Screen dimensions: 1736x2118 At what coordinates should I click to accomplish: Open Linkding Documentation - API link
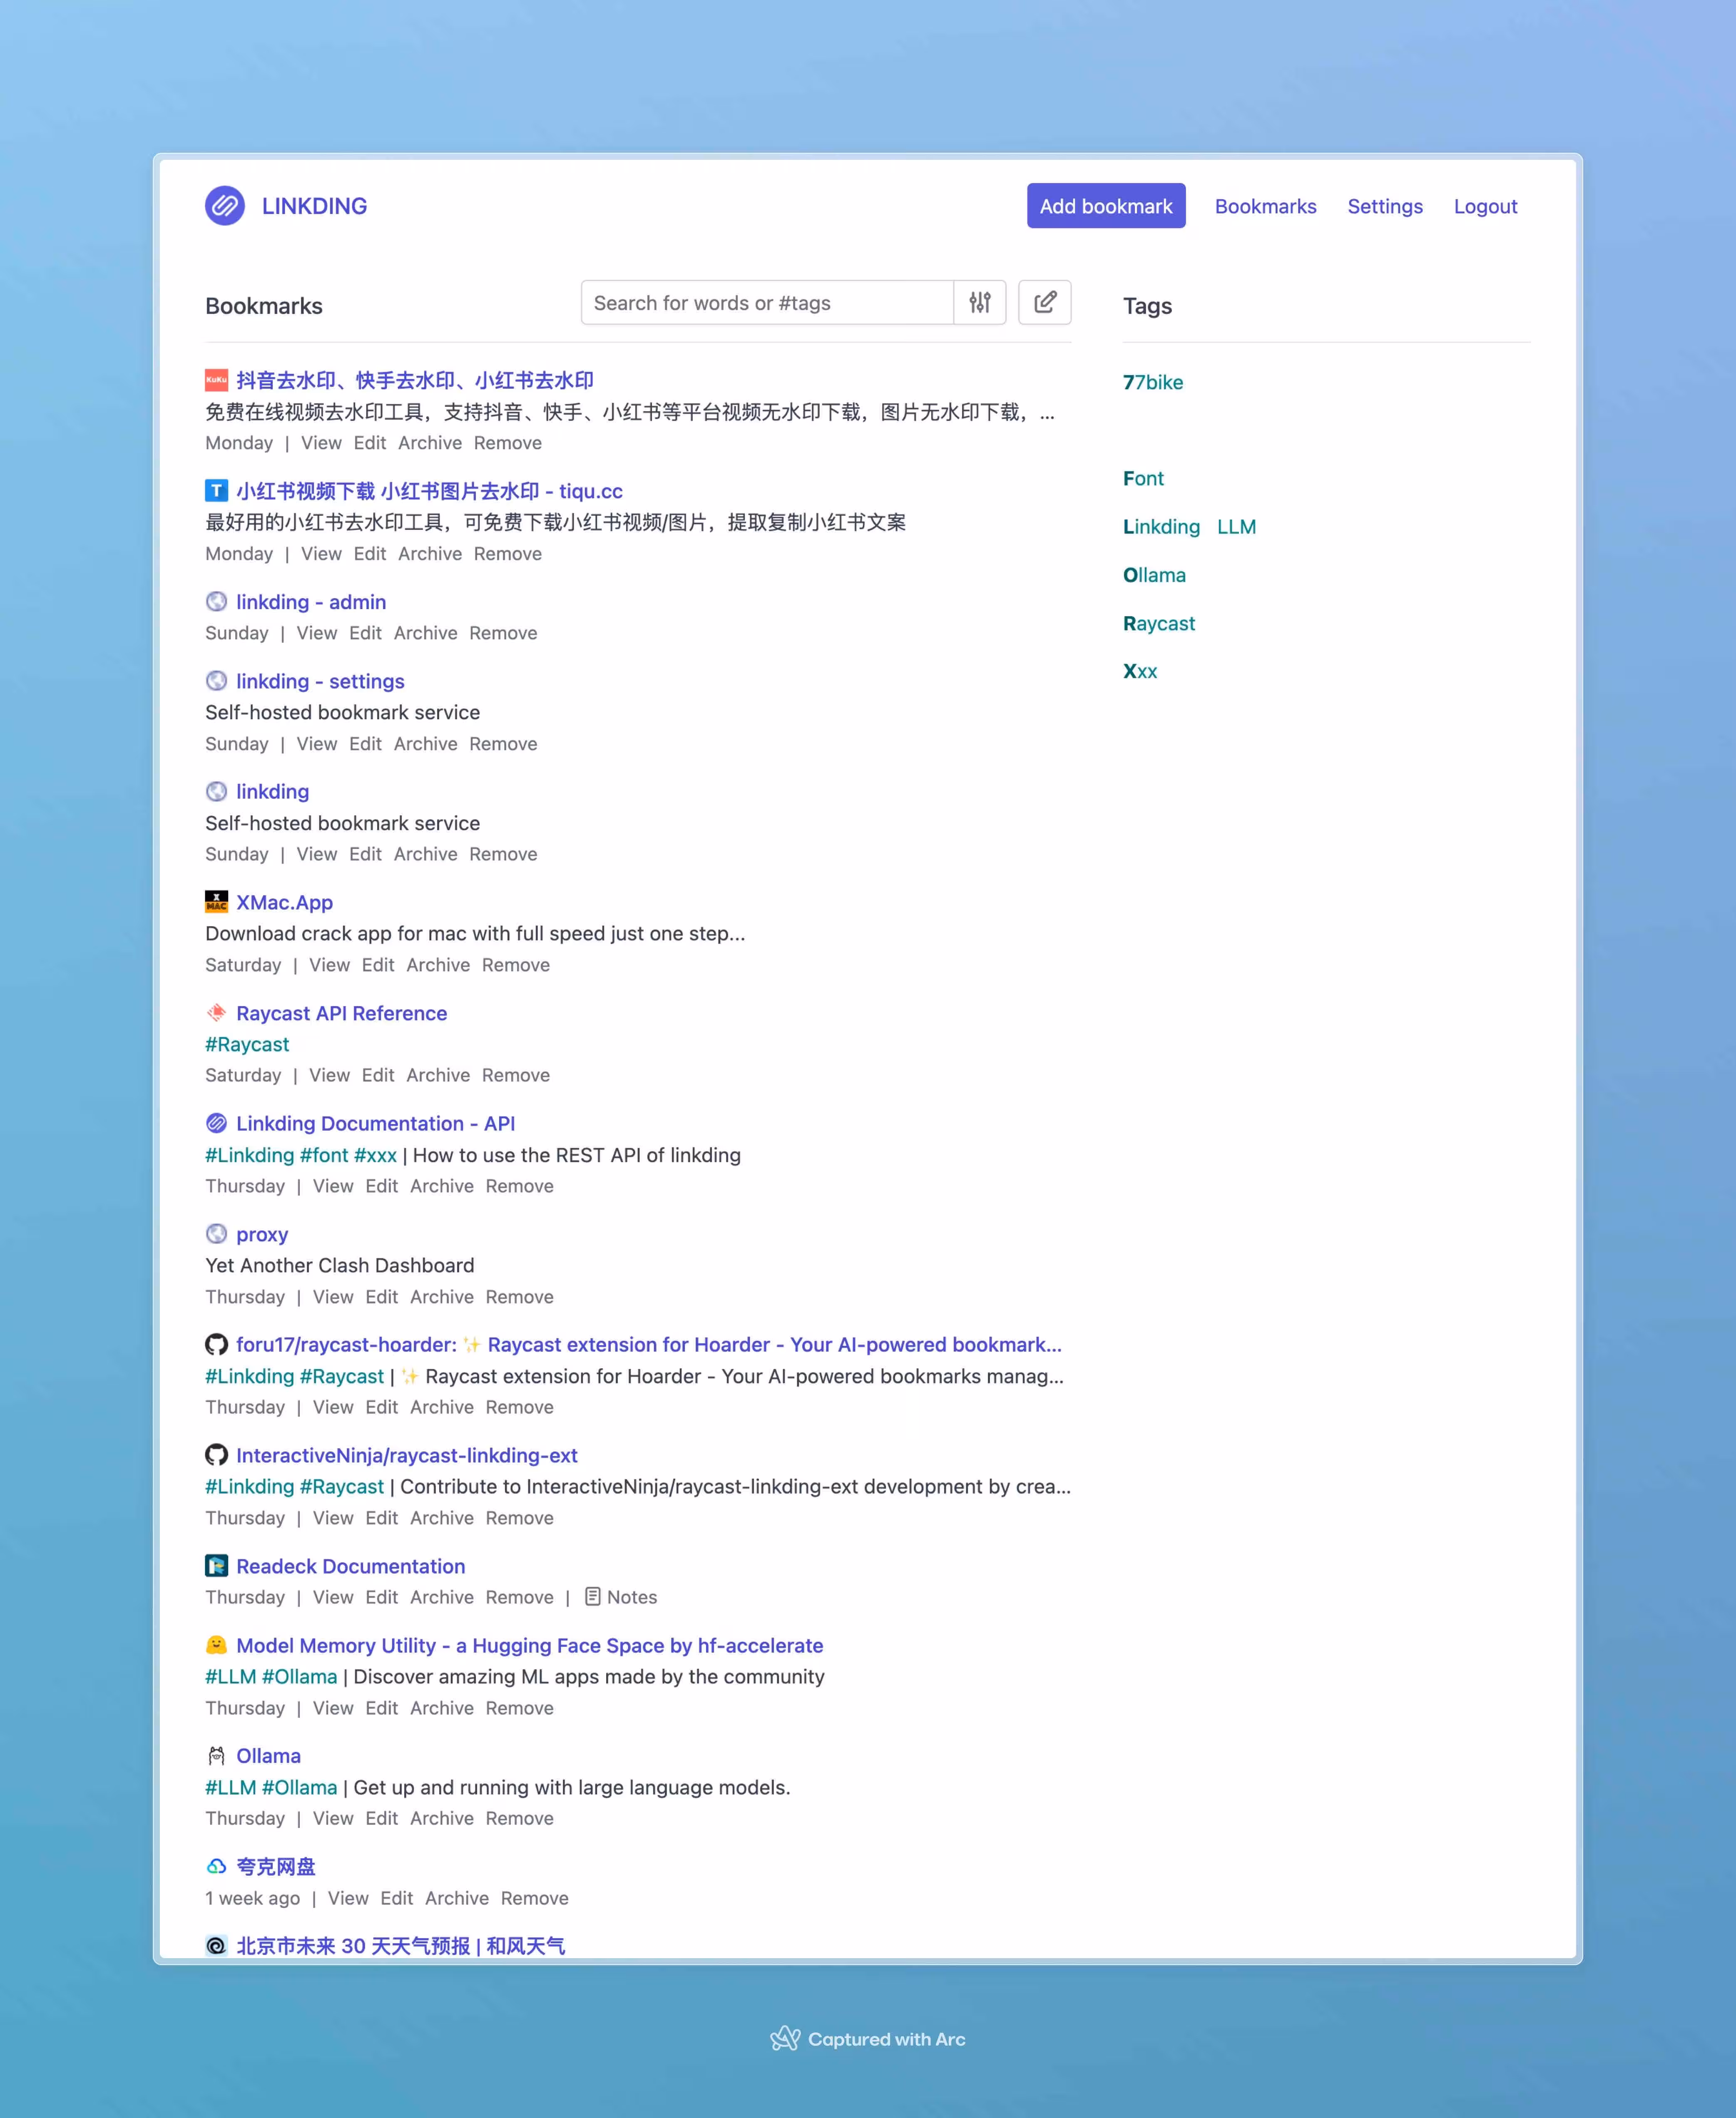375,1123
